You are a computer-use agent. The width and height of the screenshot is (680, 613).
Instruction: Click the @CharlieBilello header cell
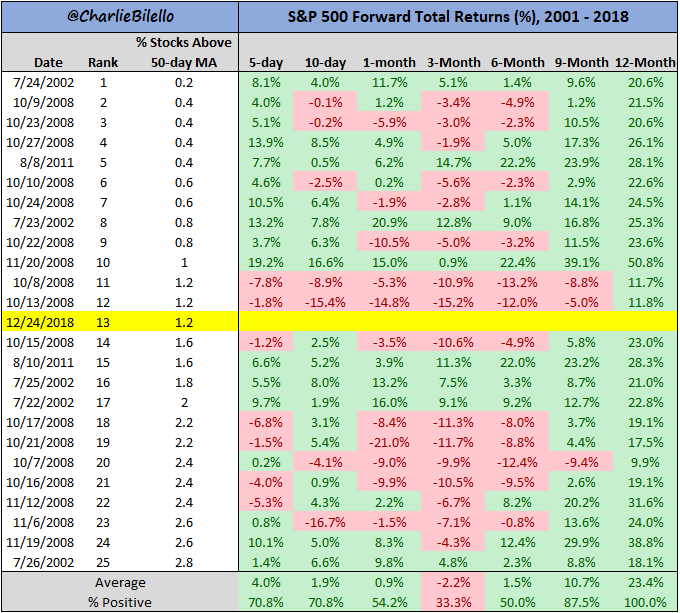pyautogui.click(x=120, y=16)
